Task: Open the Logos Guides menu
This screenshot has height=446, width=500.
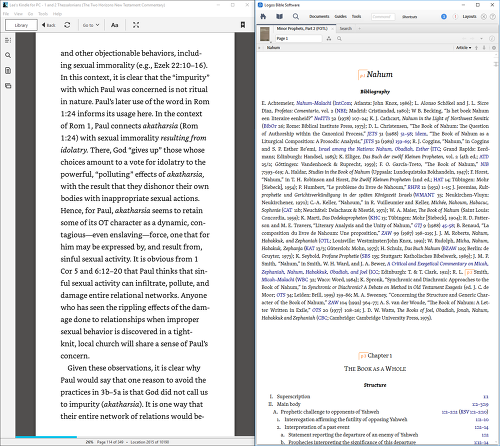Action: point(340,16)
